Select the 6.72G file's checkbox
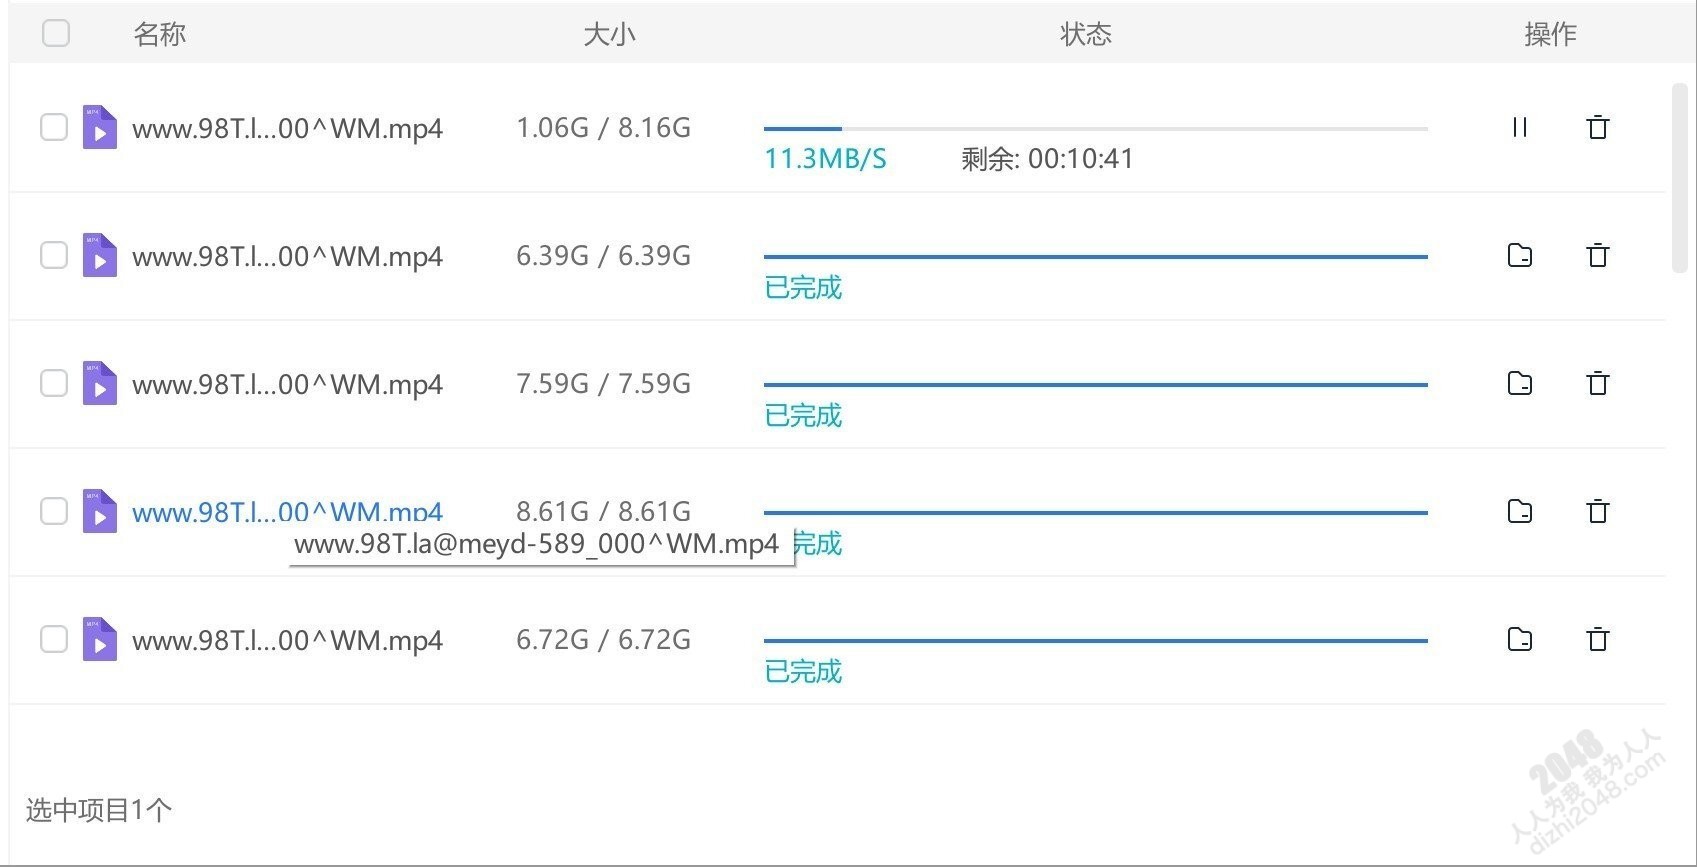This screenshot has height=867, width=1697. tap(54, 639)
